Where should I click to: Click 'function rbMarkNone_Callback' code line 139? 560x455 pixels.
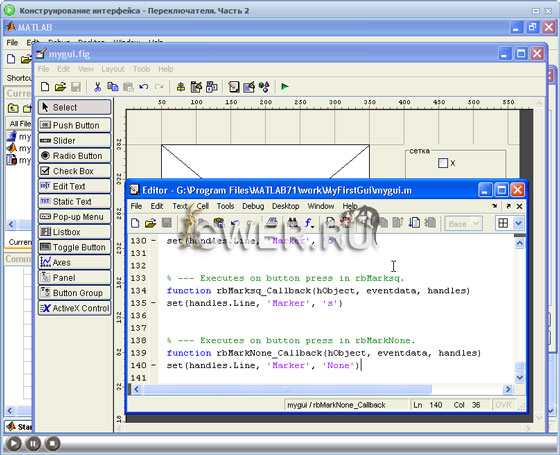(324, 353)
